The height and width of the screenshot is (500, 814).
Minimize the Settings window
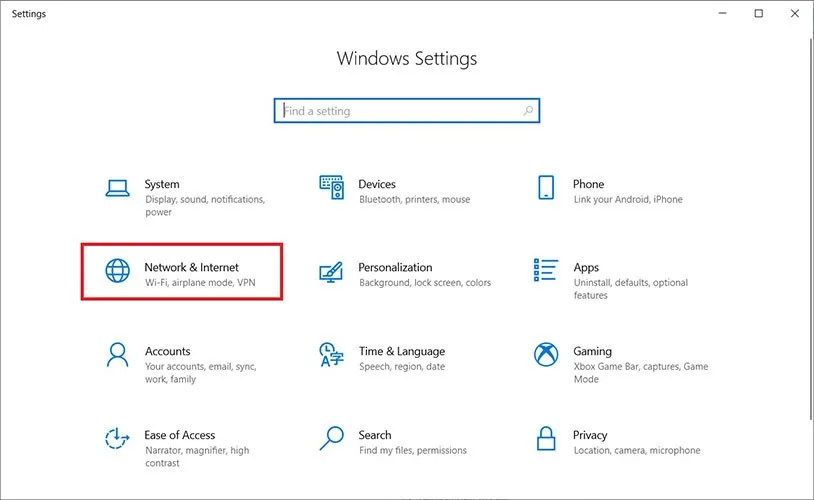[x=722, y=13]
